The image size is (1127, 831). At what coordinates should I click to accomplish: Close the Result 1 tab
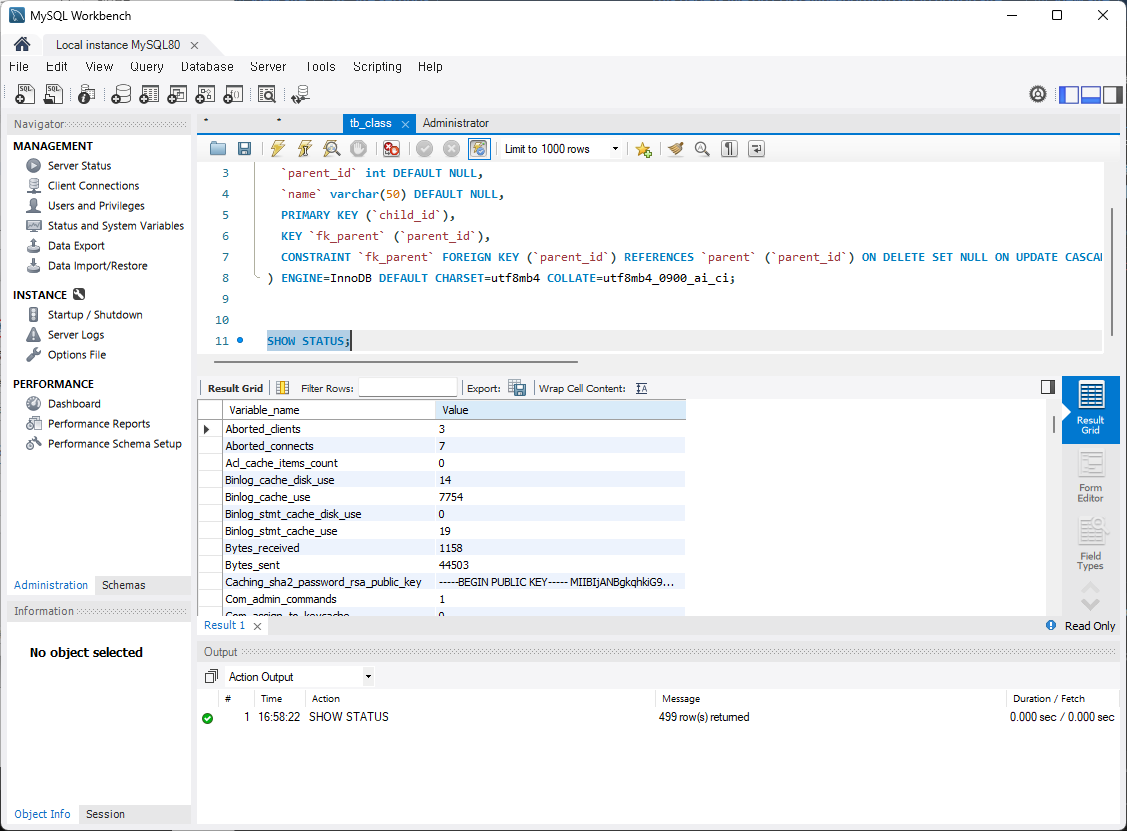point(257,626)
